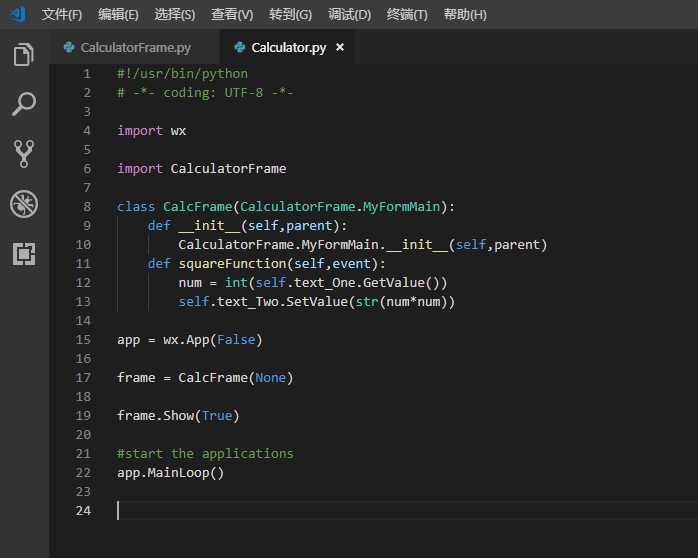The image size is (698, 558).
Task: Click 'def __init__(self,parent):' on line 9
Action: pos(247,226)
